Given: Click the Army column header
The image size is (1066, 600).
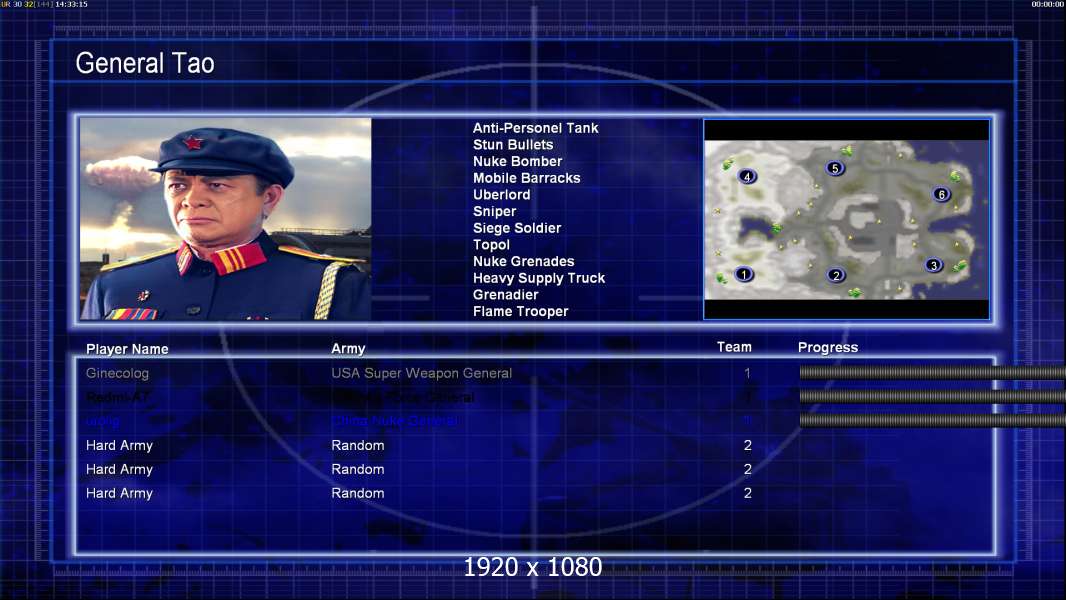Looking at the screenshot, I should click(348, 349).
